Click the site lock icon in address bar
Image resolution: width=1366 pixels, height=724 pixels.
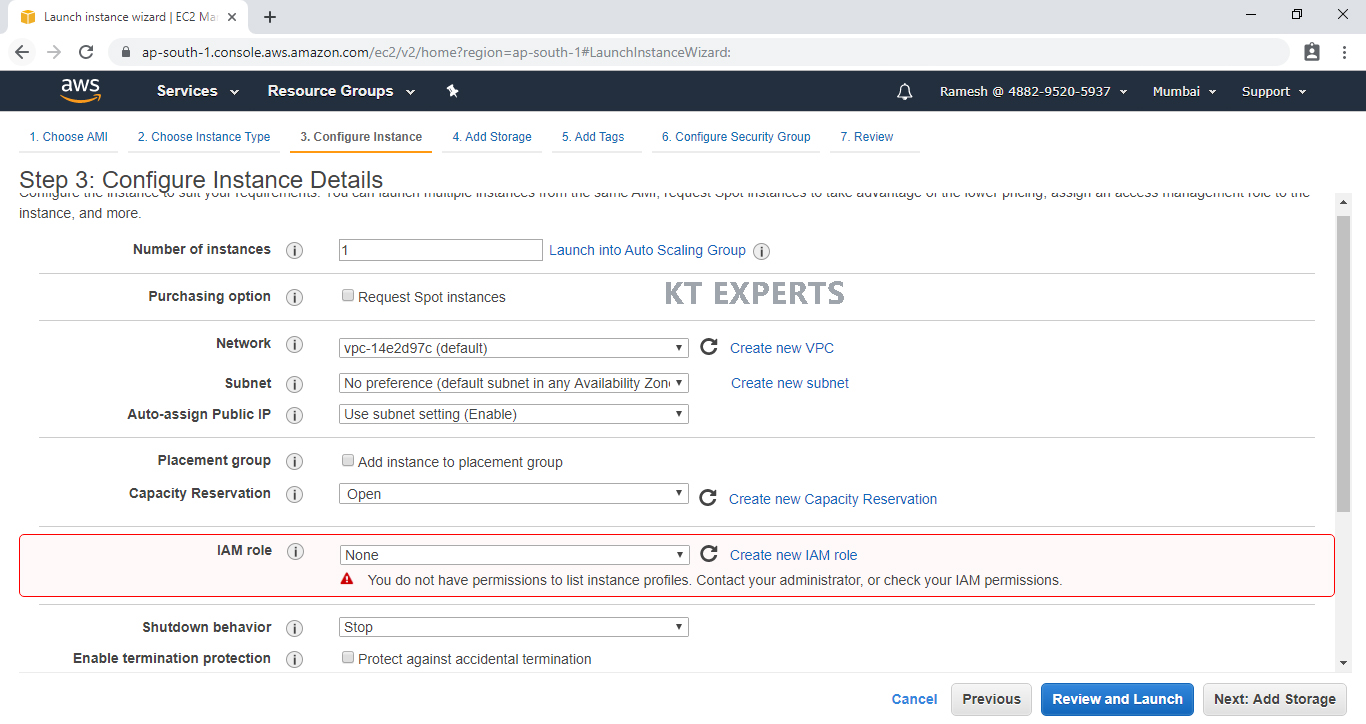[125, 52]
